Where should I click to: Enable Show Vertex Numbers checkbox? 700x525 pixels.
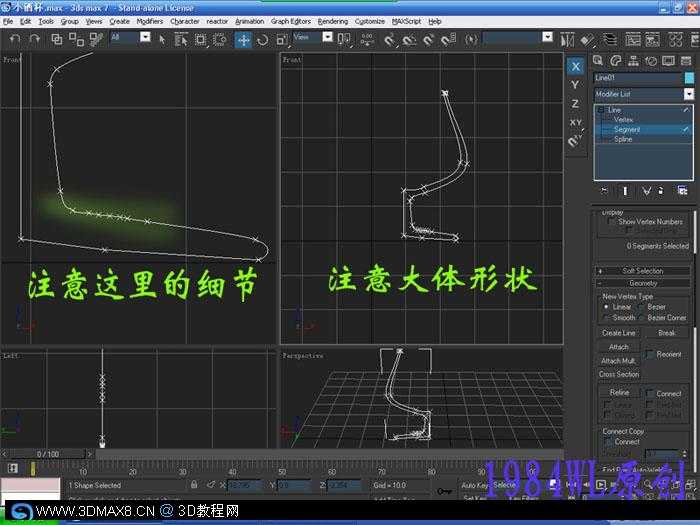611,221
